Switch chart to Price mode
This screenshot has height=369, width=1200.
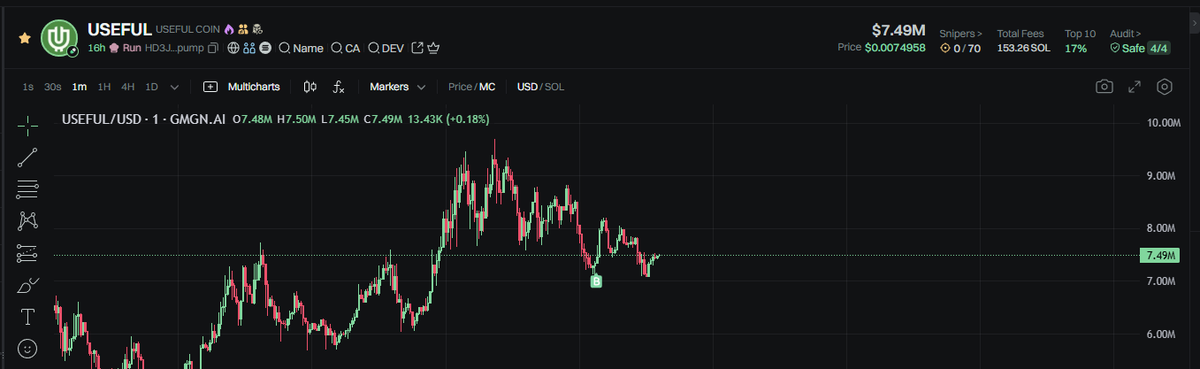click(x=460, y=87)
